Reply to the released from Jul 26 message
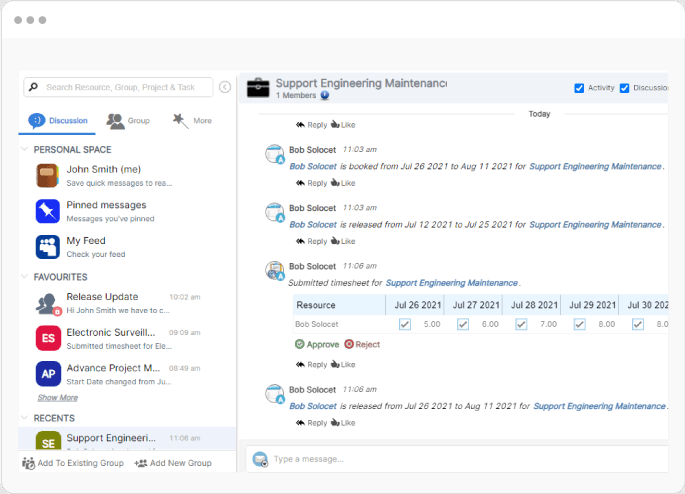Screen dimensions: 685x494 coord(311,423)
